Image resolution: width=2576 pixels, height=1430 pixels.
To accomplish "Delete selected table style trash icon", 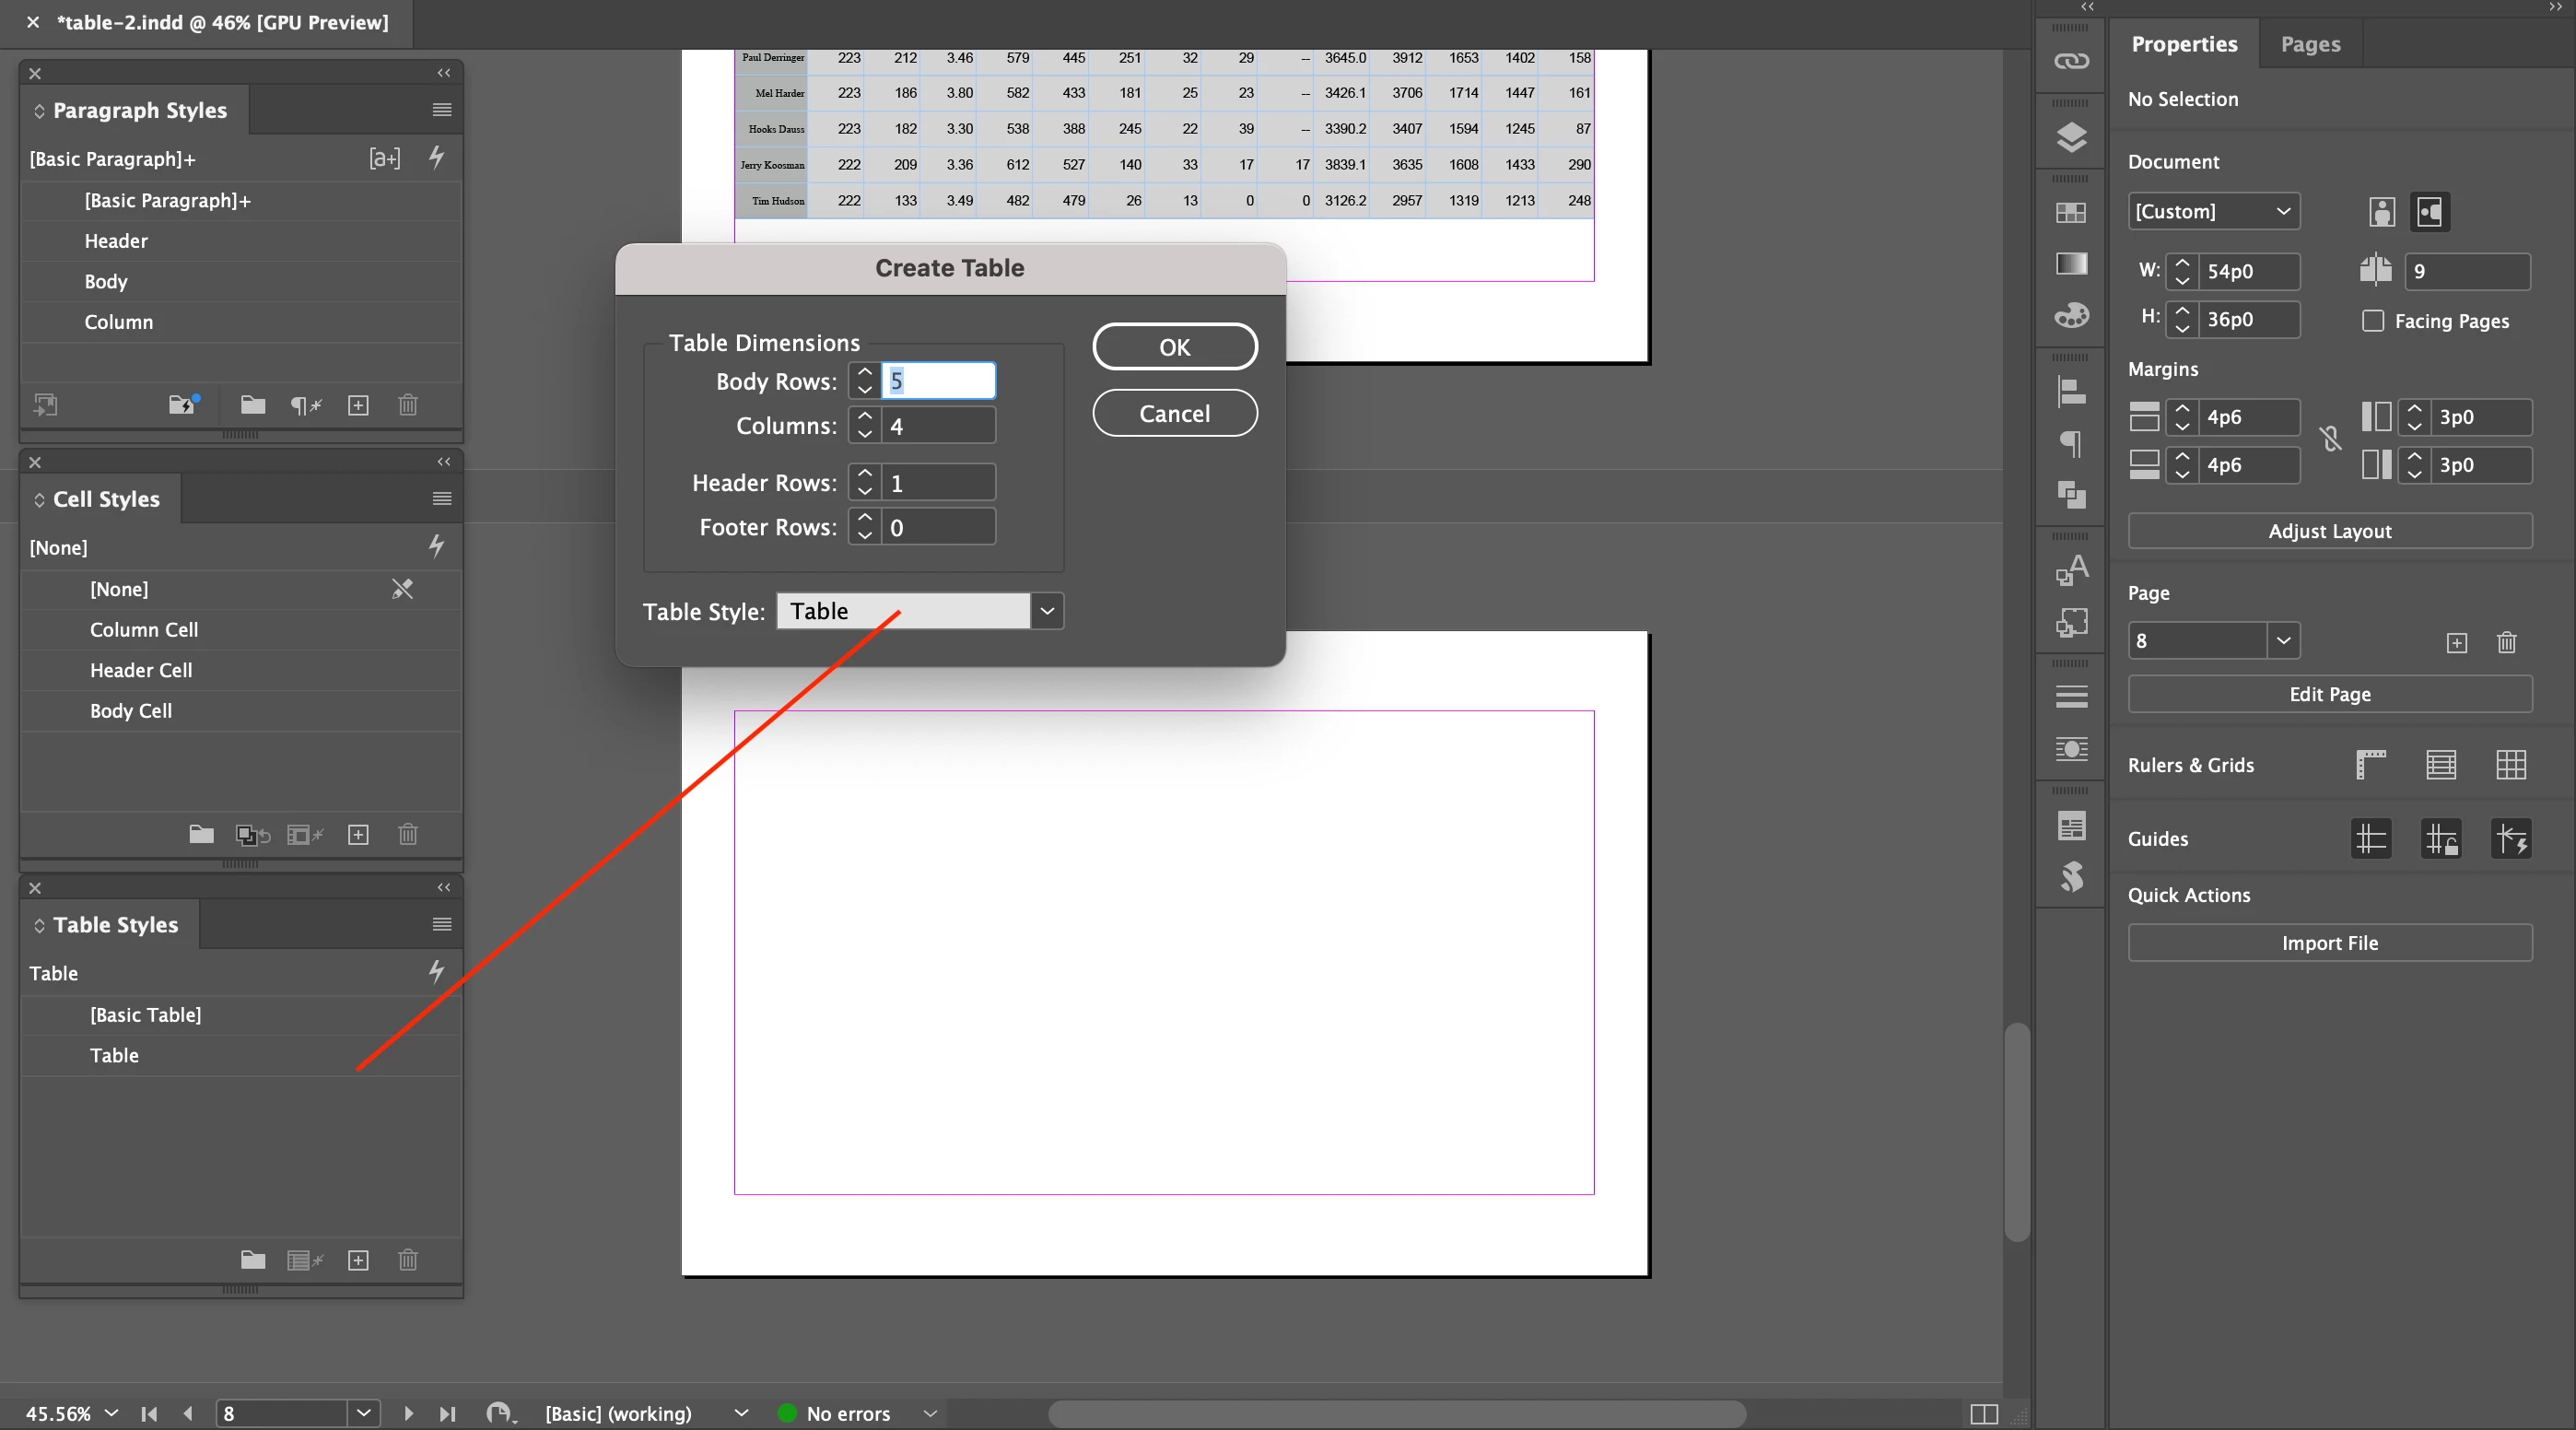I will (x=407, y=1260).
